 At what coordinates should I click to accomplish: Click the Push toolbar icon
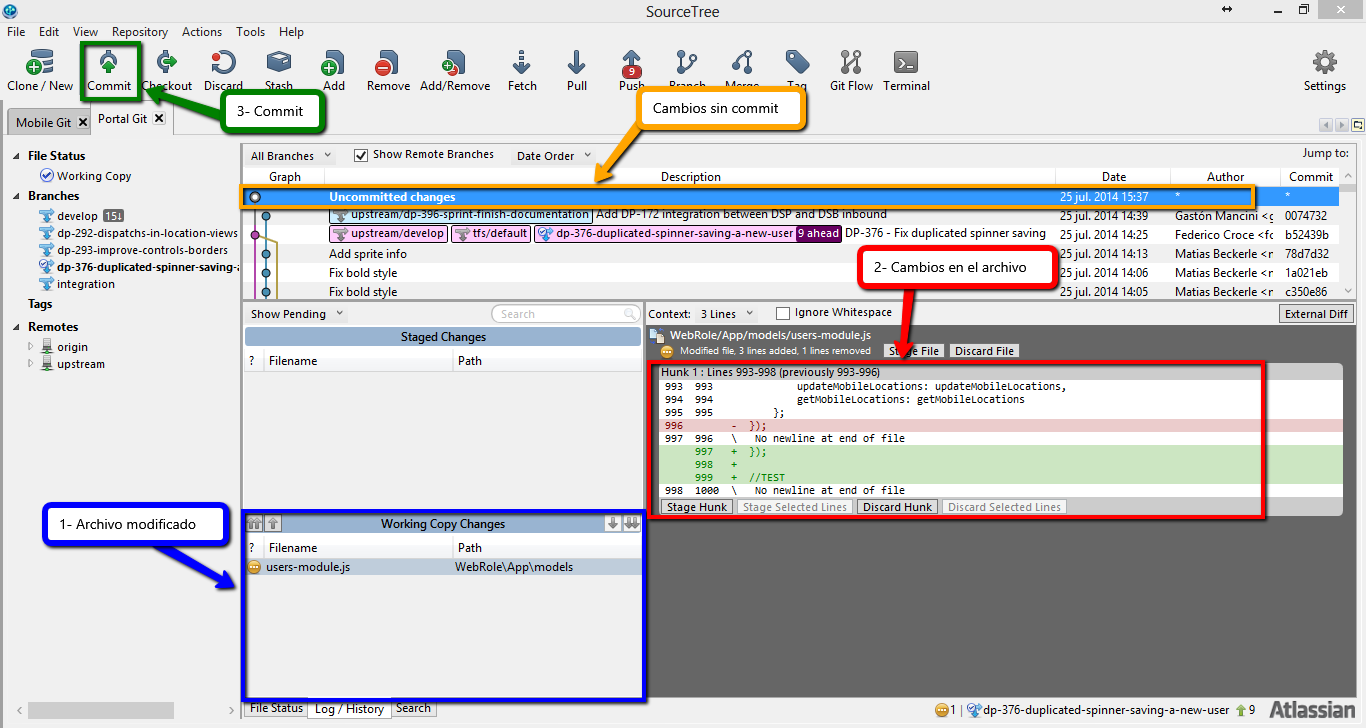coord(631,70)
